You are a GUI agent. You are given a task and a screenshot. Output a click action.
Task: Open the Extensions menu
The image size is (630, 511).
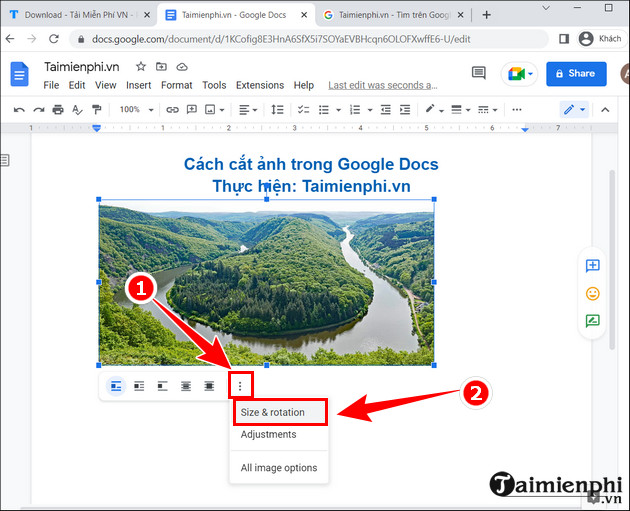(x=260, y=85)
